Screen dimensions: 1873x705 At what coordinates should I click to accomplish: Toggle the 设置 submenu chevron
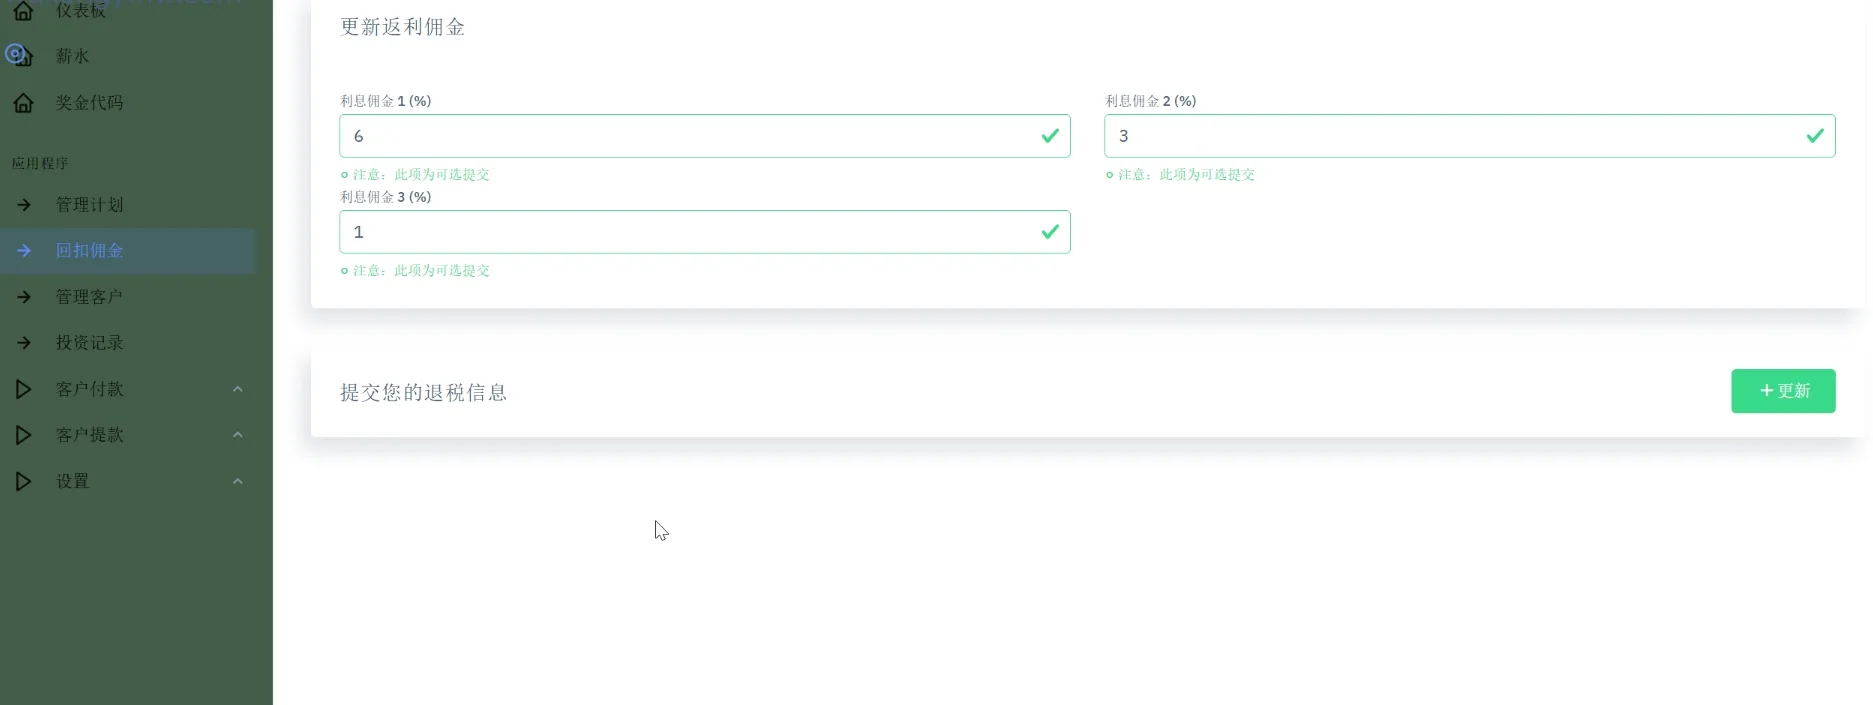(x=238, y=481)
